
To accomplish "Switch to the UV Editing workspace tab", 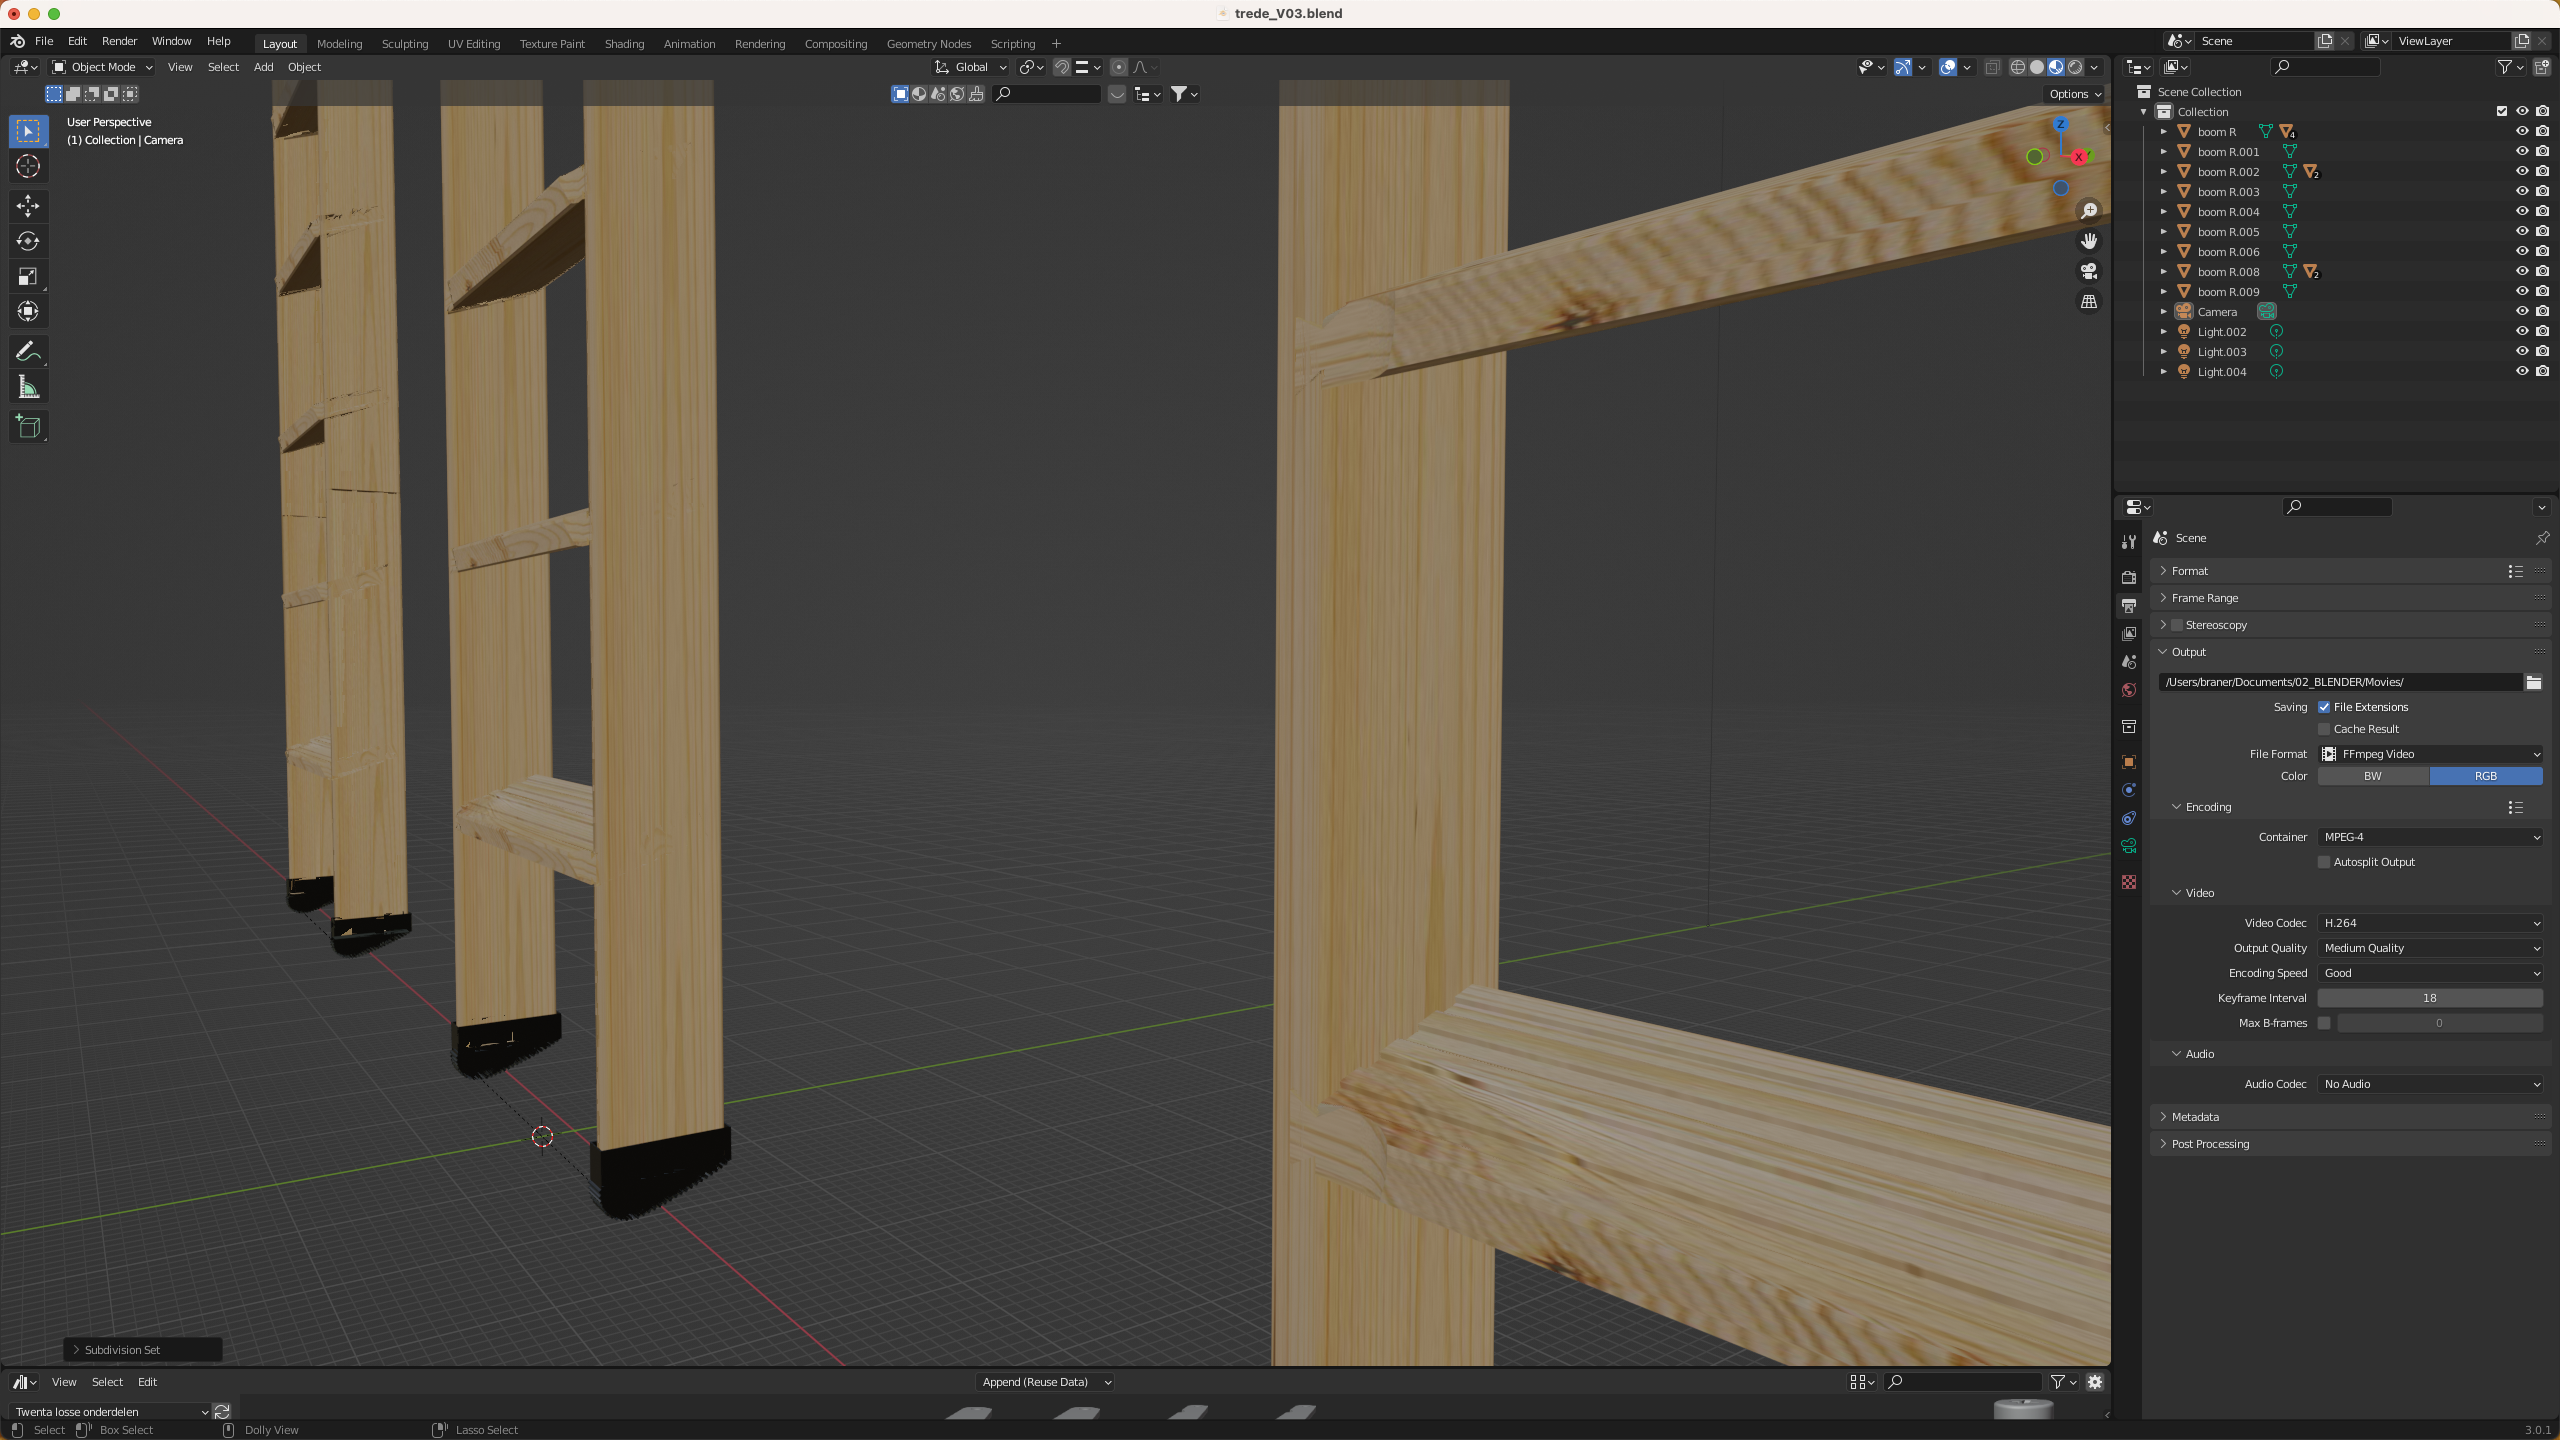I will point(474,44).
